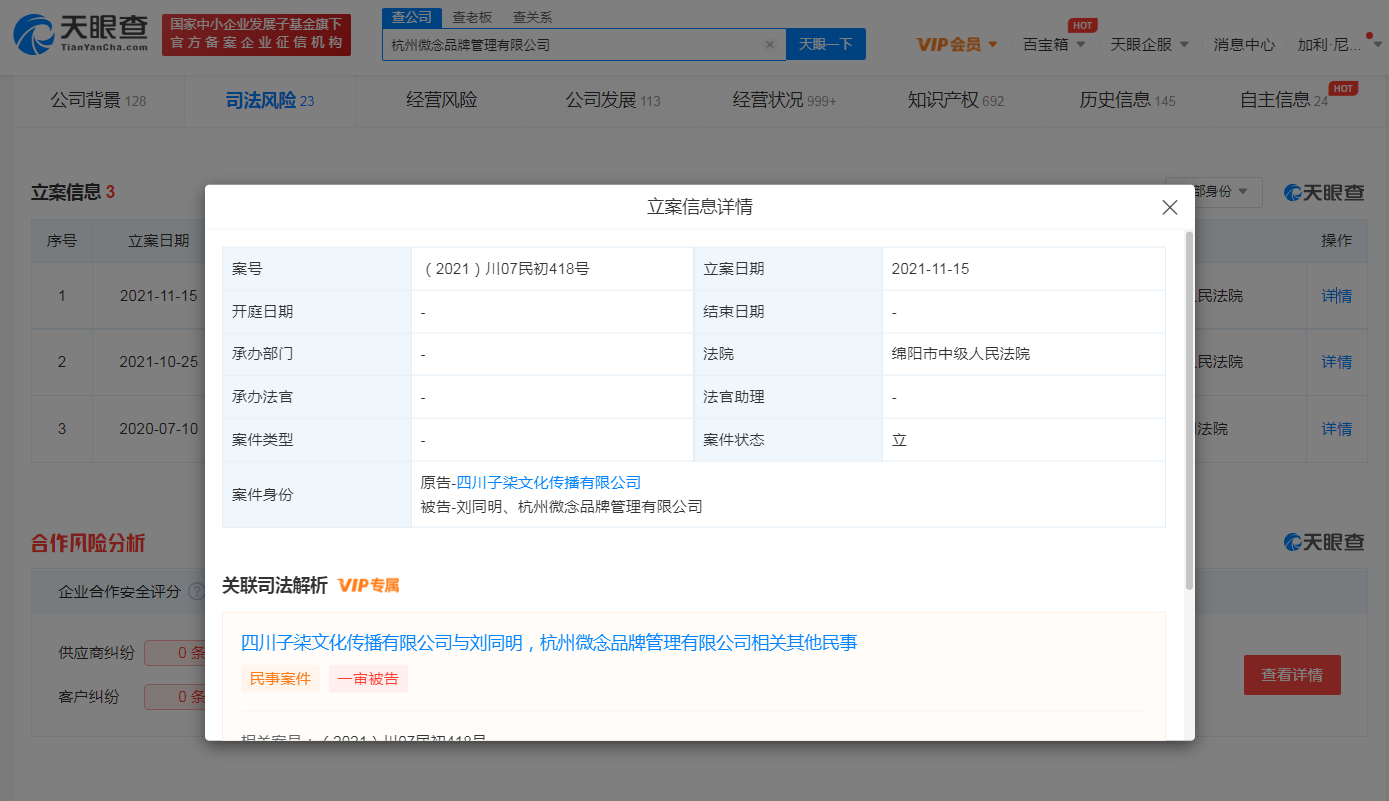Select the 司法风险 section tab

pos(269,100)
